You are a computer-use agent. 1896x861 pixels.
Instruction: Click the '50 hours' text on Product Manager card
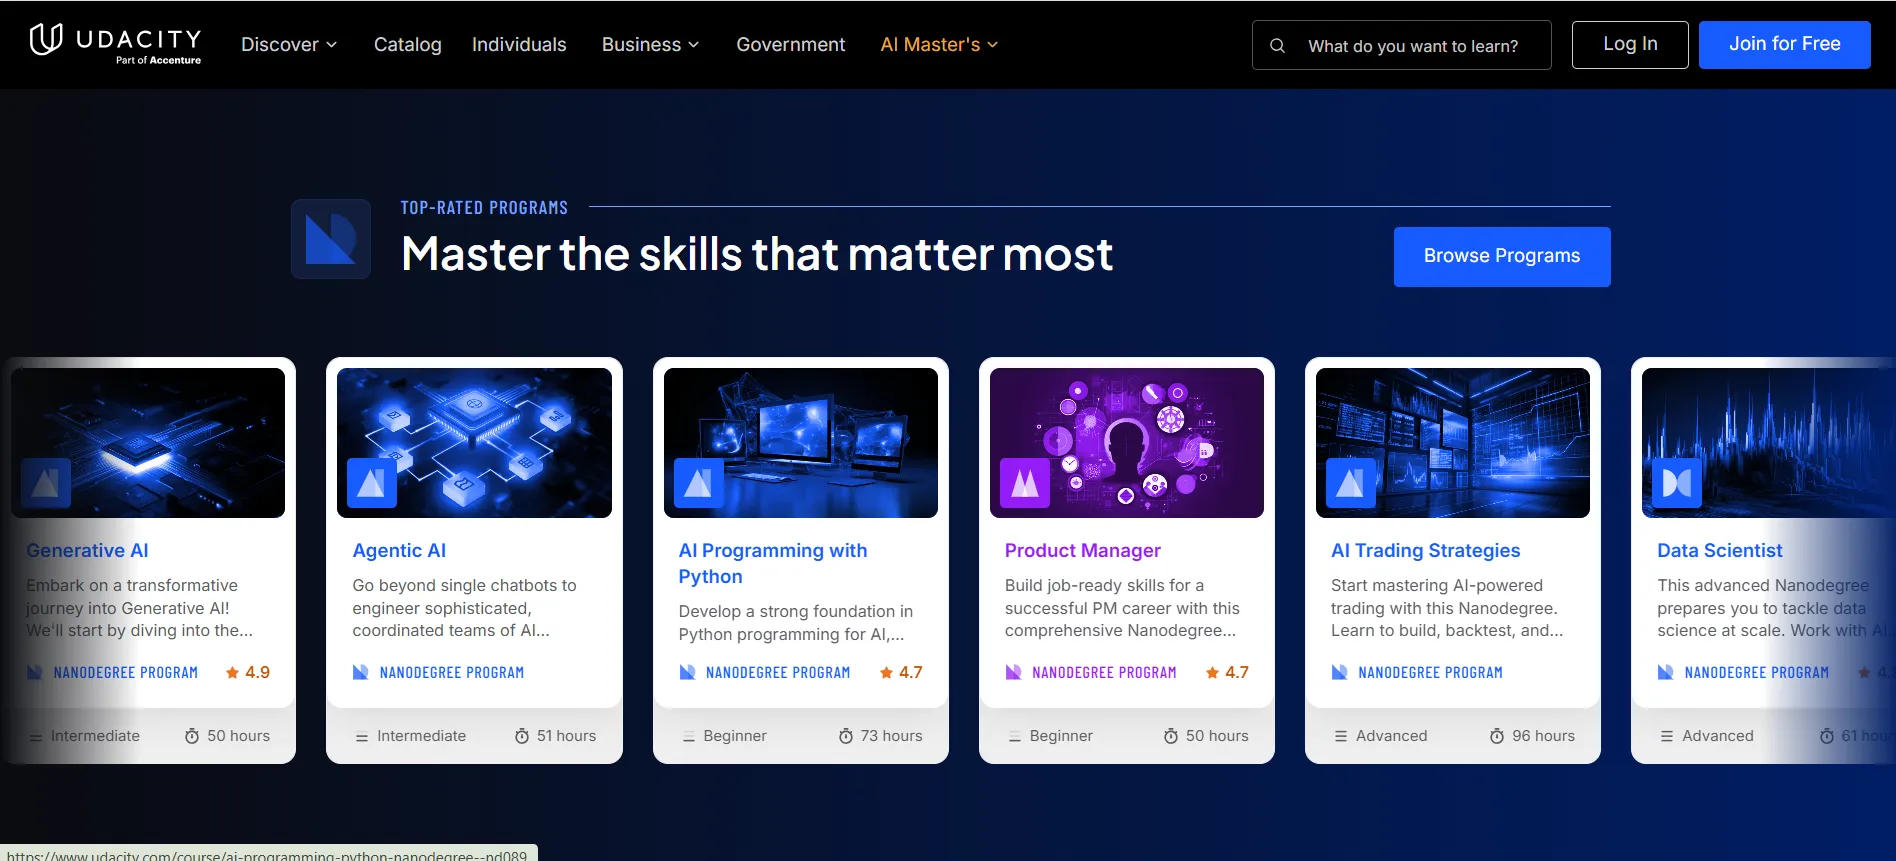pyautogui.click(x=1217, y=736)
